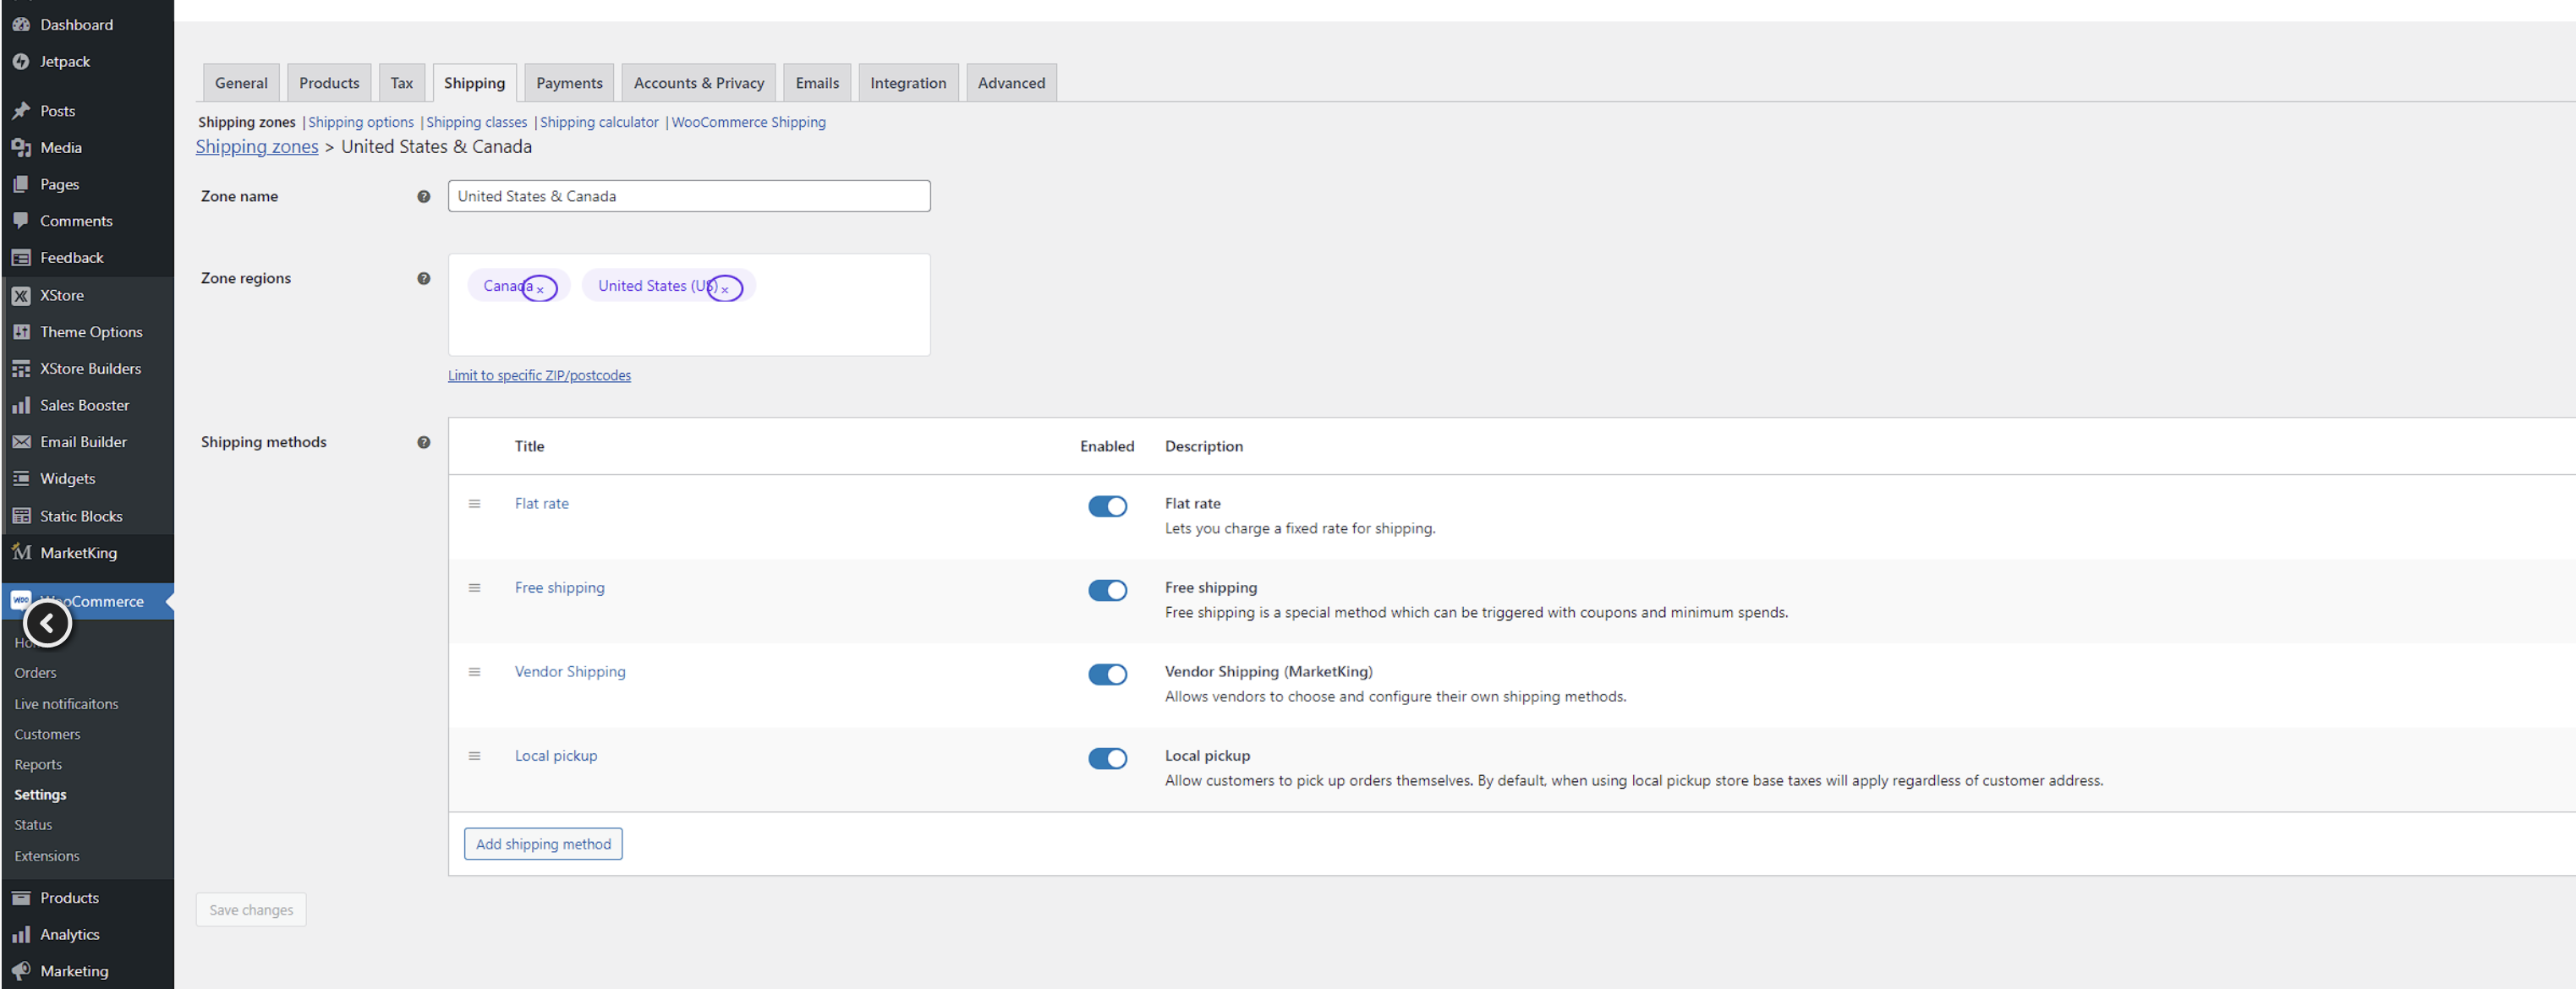The width and height of the screenshot is (2576, 989).
Task: Click the Add shipping method button
Action: click(543, 844)
